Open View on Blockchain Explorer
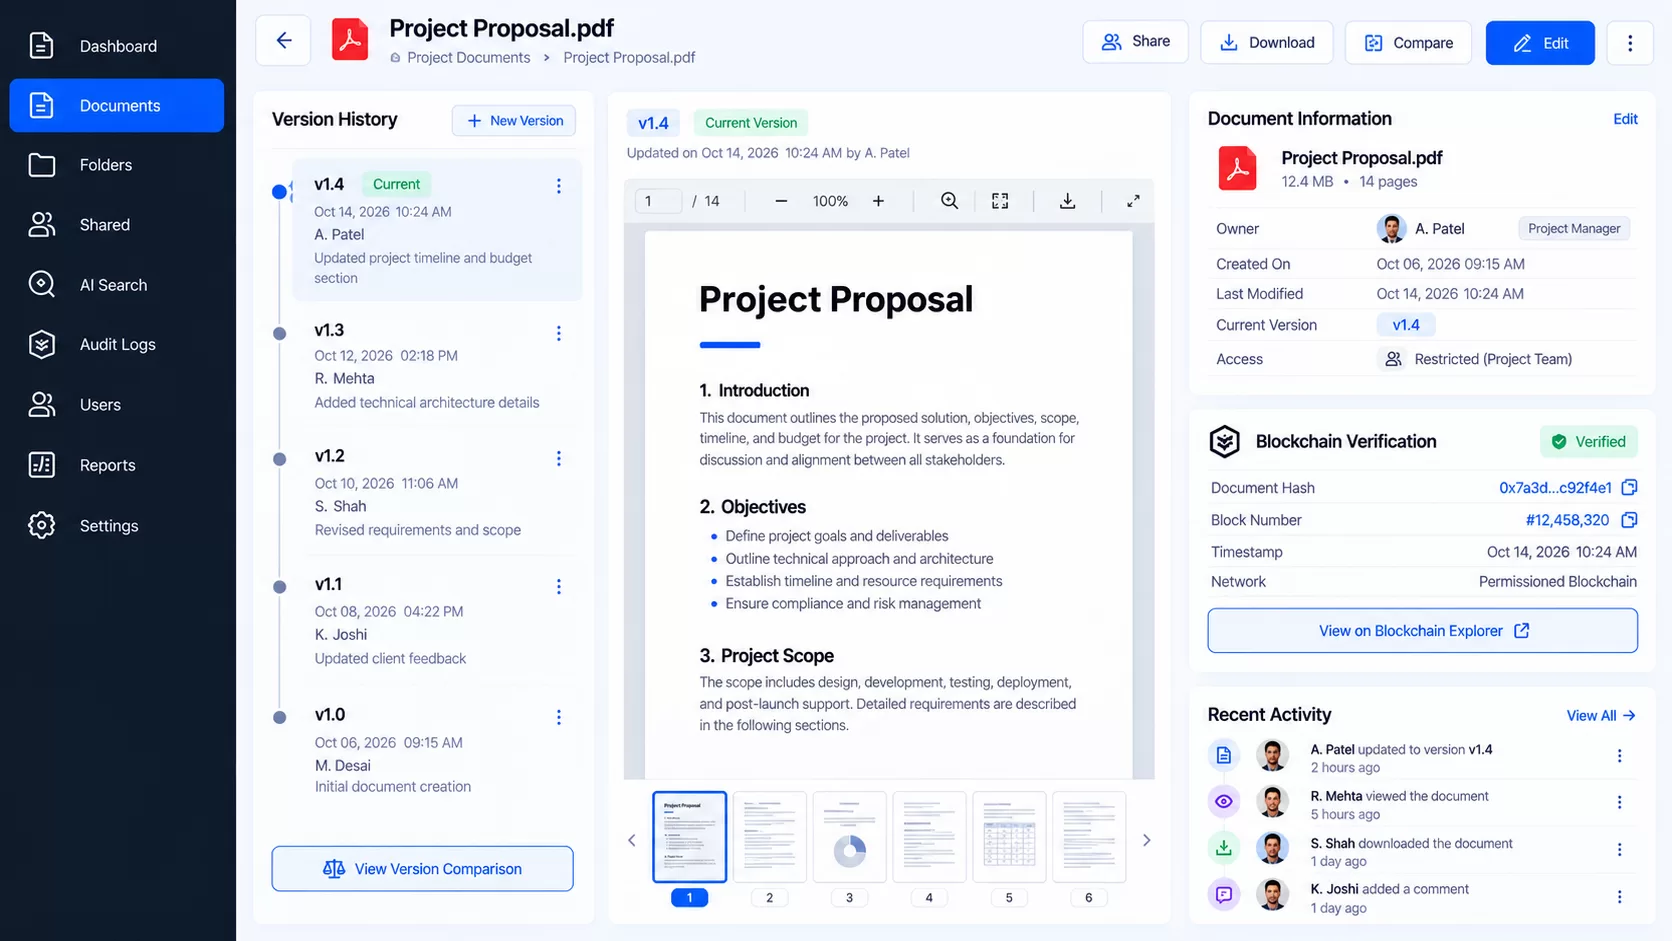This screenshot has width=1672, height=941. click(1422, 631)
